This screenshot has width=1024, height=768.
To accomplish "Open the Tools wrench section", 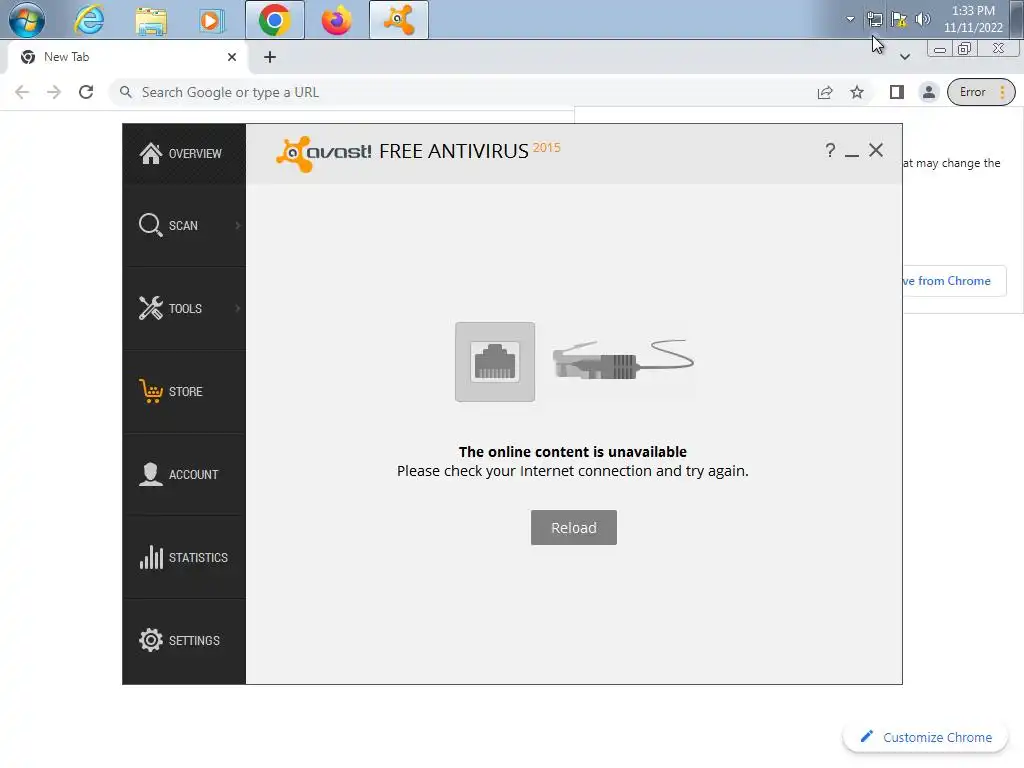I will coord(184,308).
